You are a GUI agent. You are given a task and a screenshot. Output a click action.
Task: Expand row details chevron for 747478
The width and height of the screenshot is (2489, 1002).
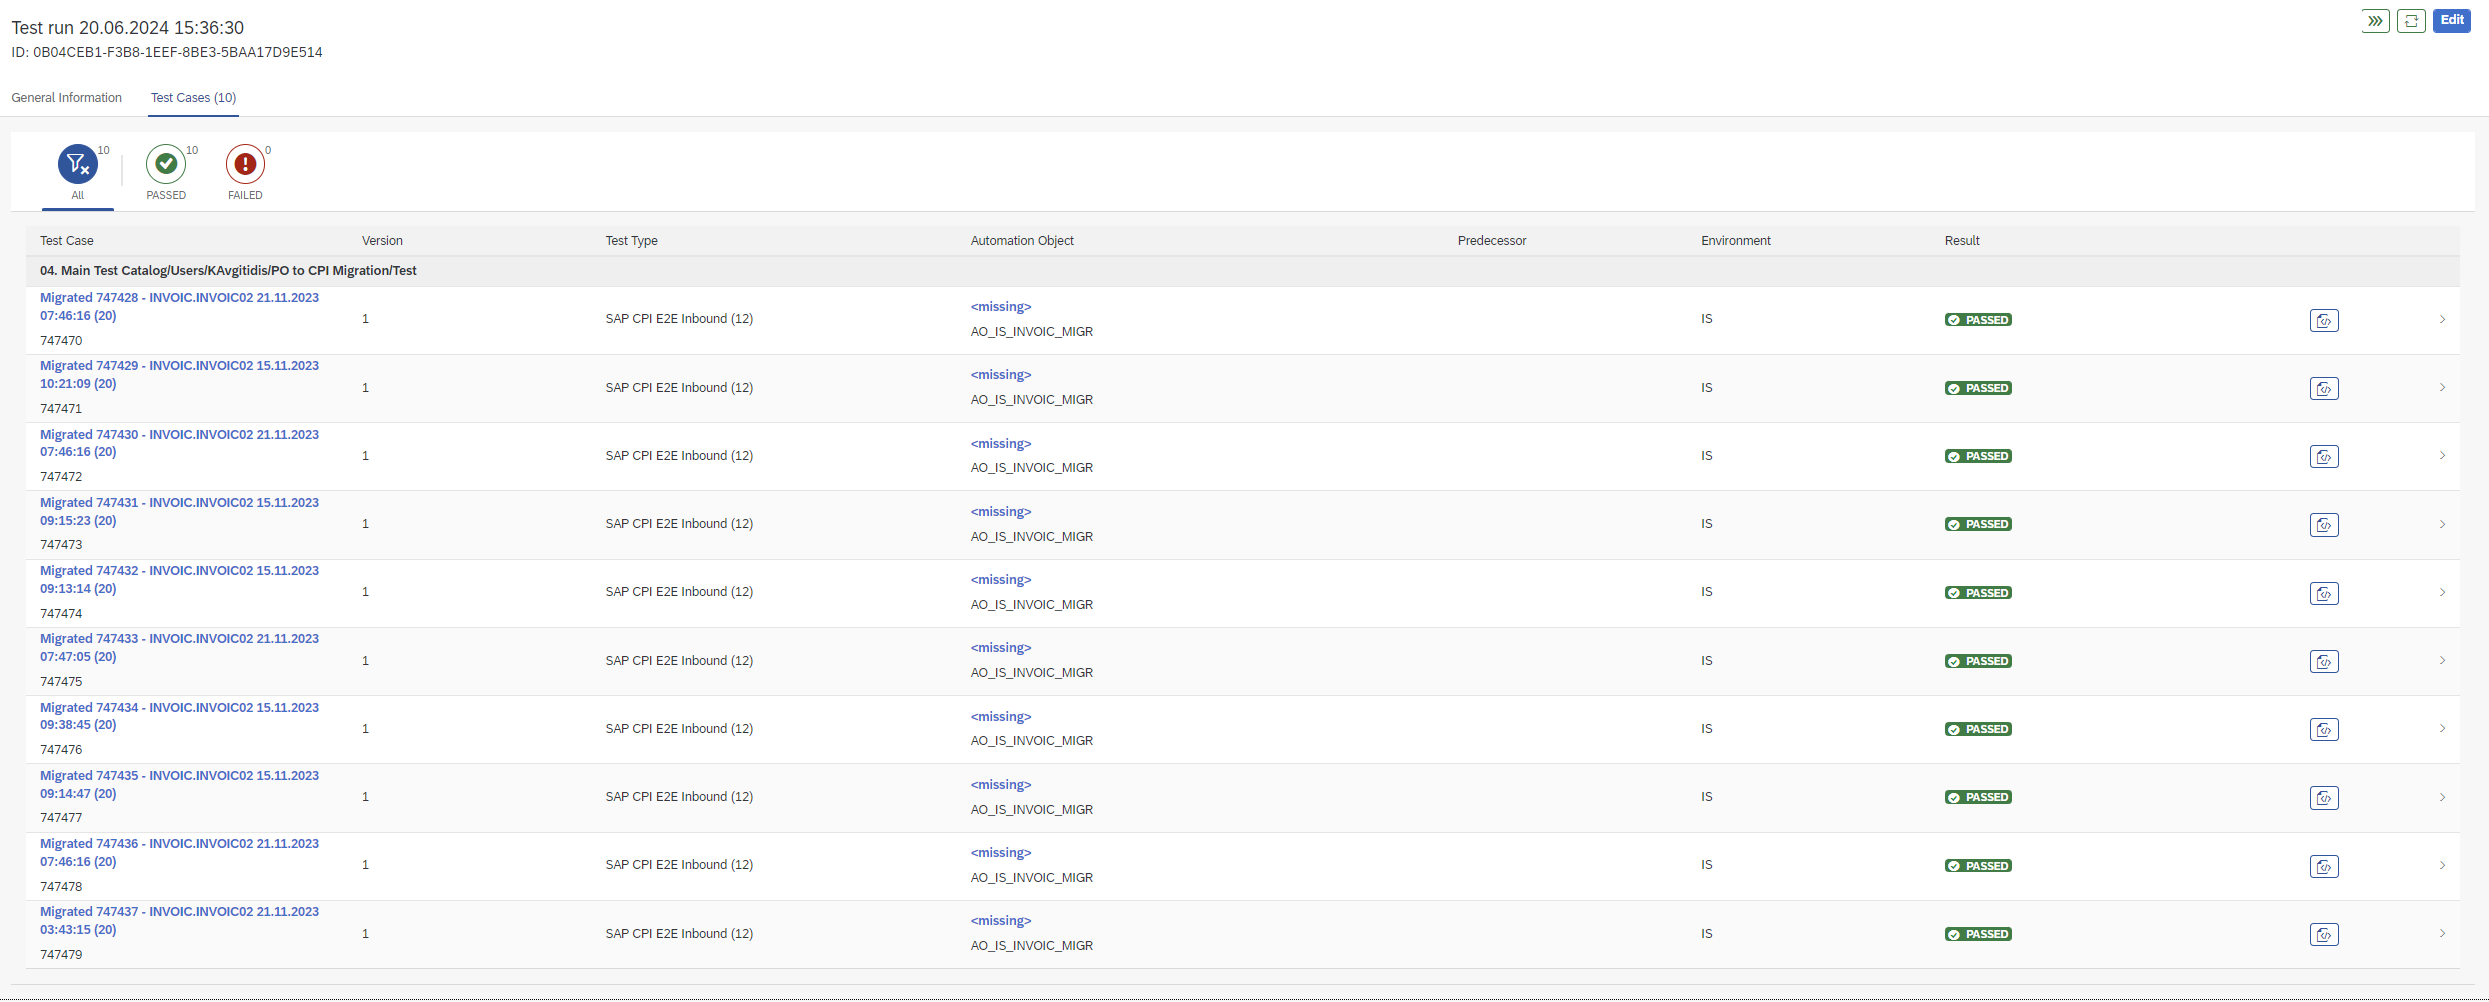[2442, 866]
